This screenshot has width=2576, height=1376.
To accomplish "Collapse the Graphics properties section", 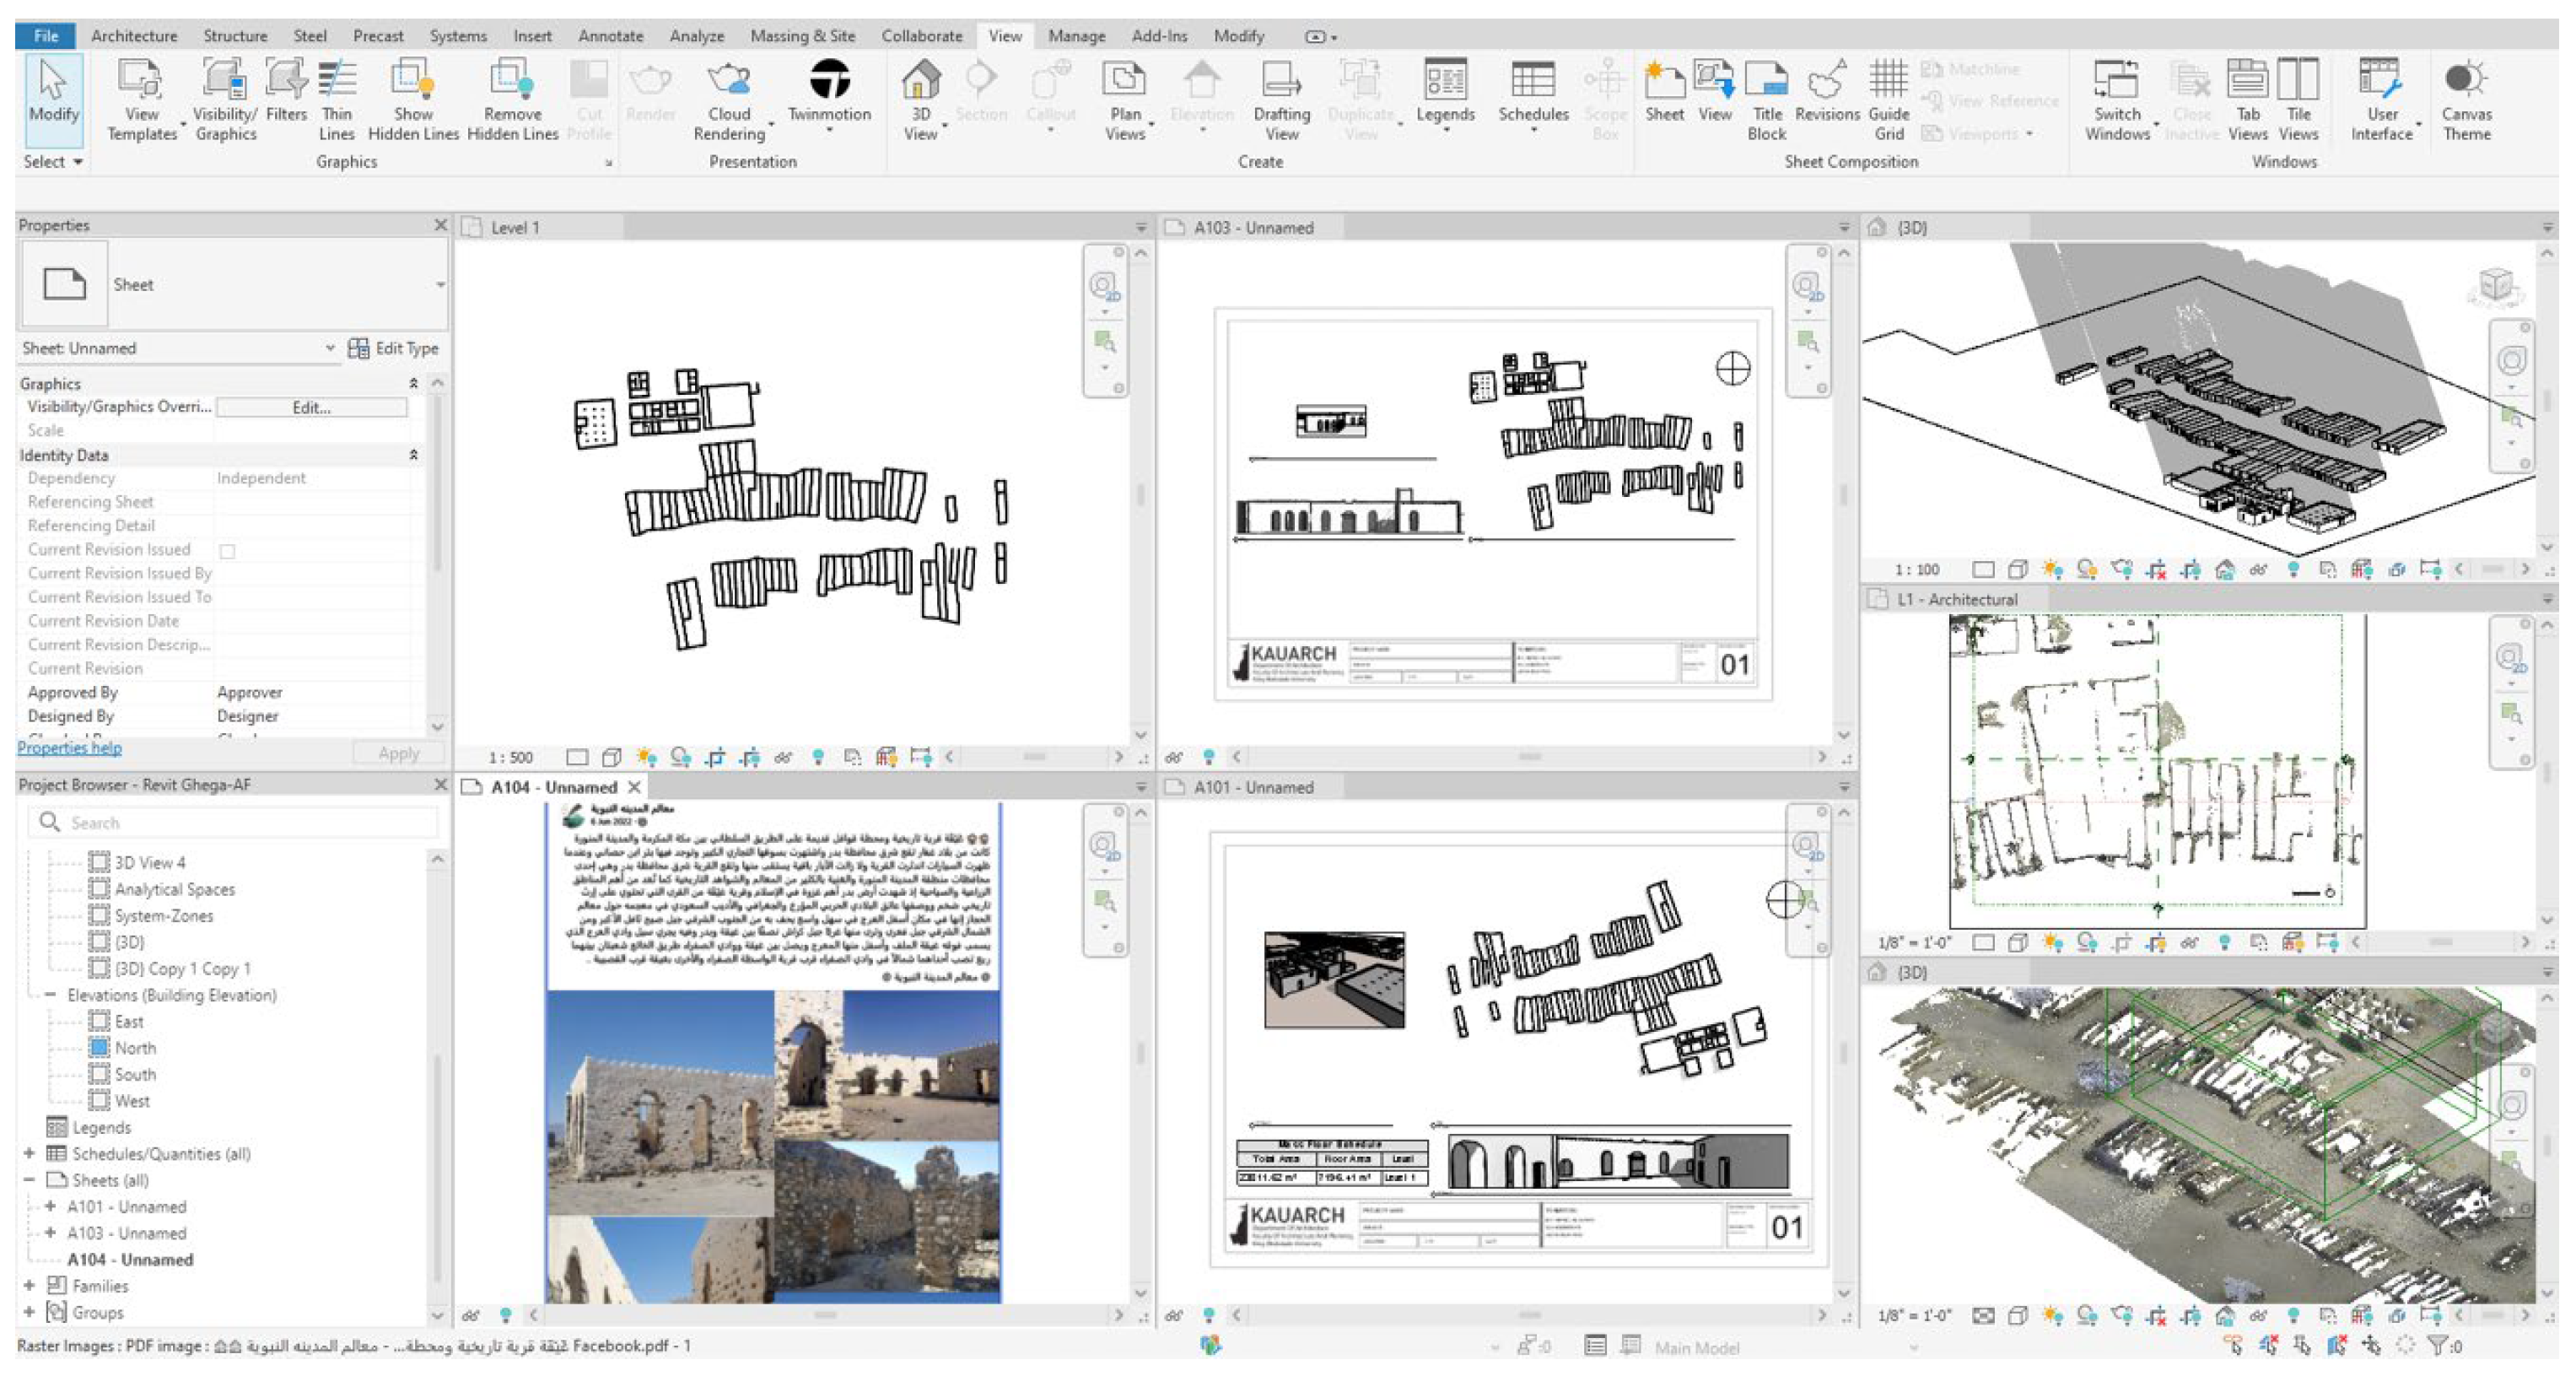I will point(413,384).
